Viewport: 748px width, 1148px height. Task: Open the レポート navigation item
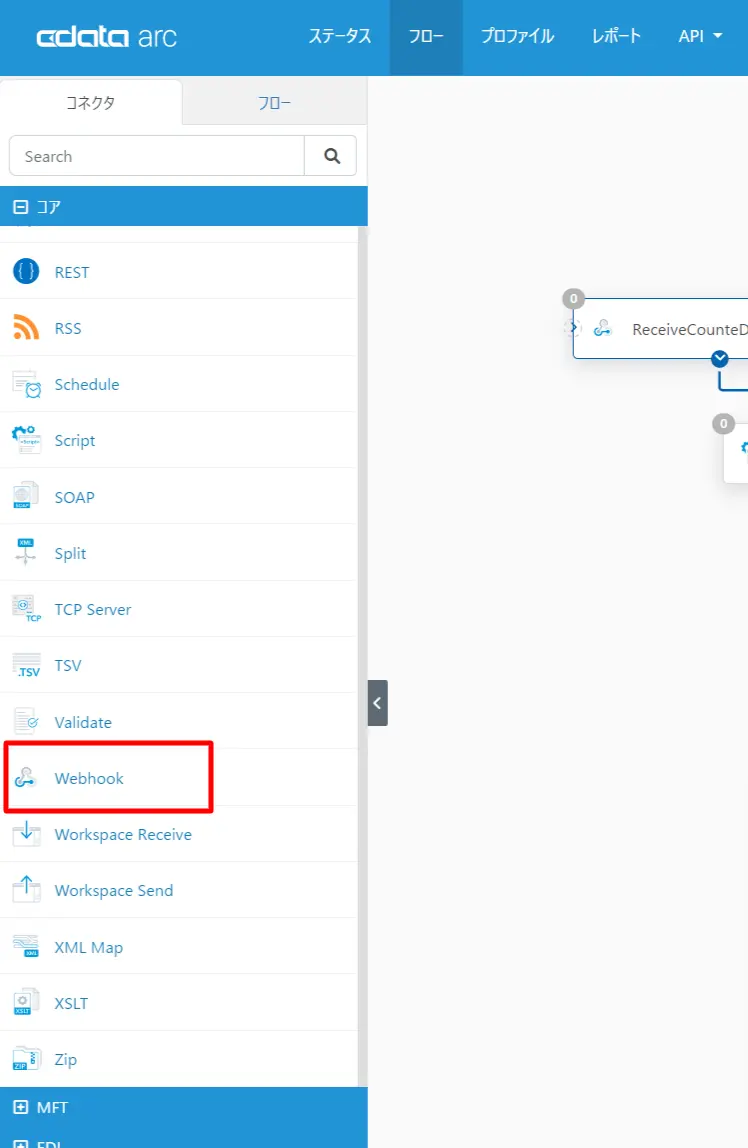[616, 36]
